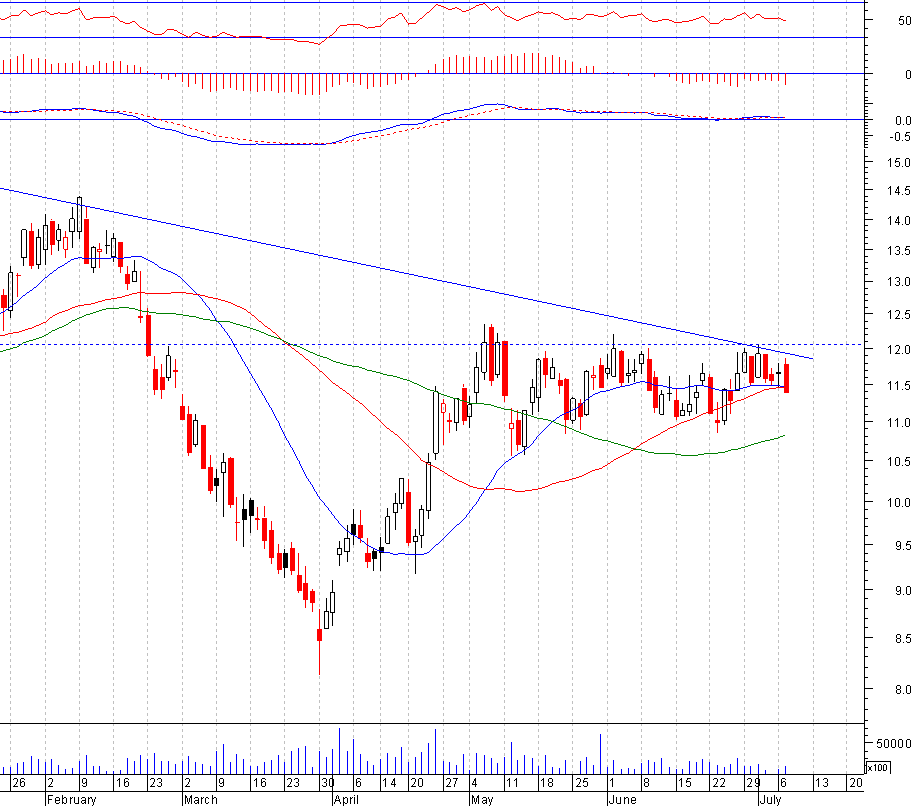Click the May month label

[482, 800]
